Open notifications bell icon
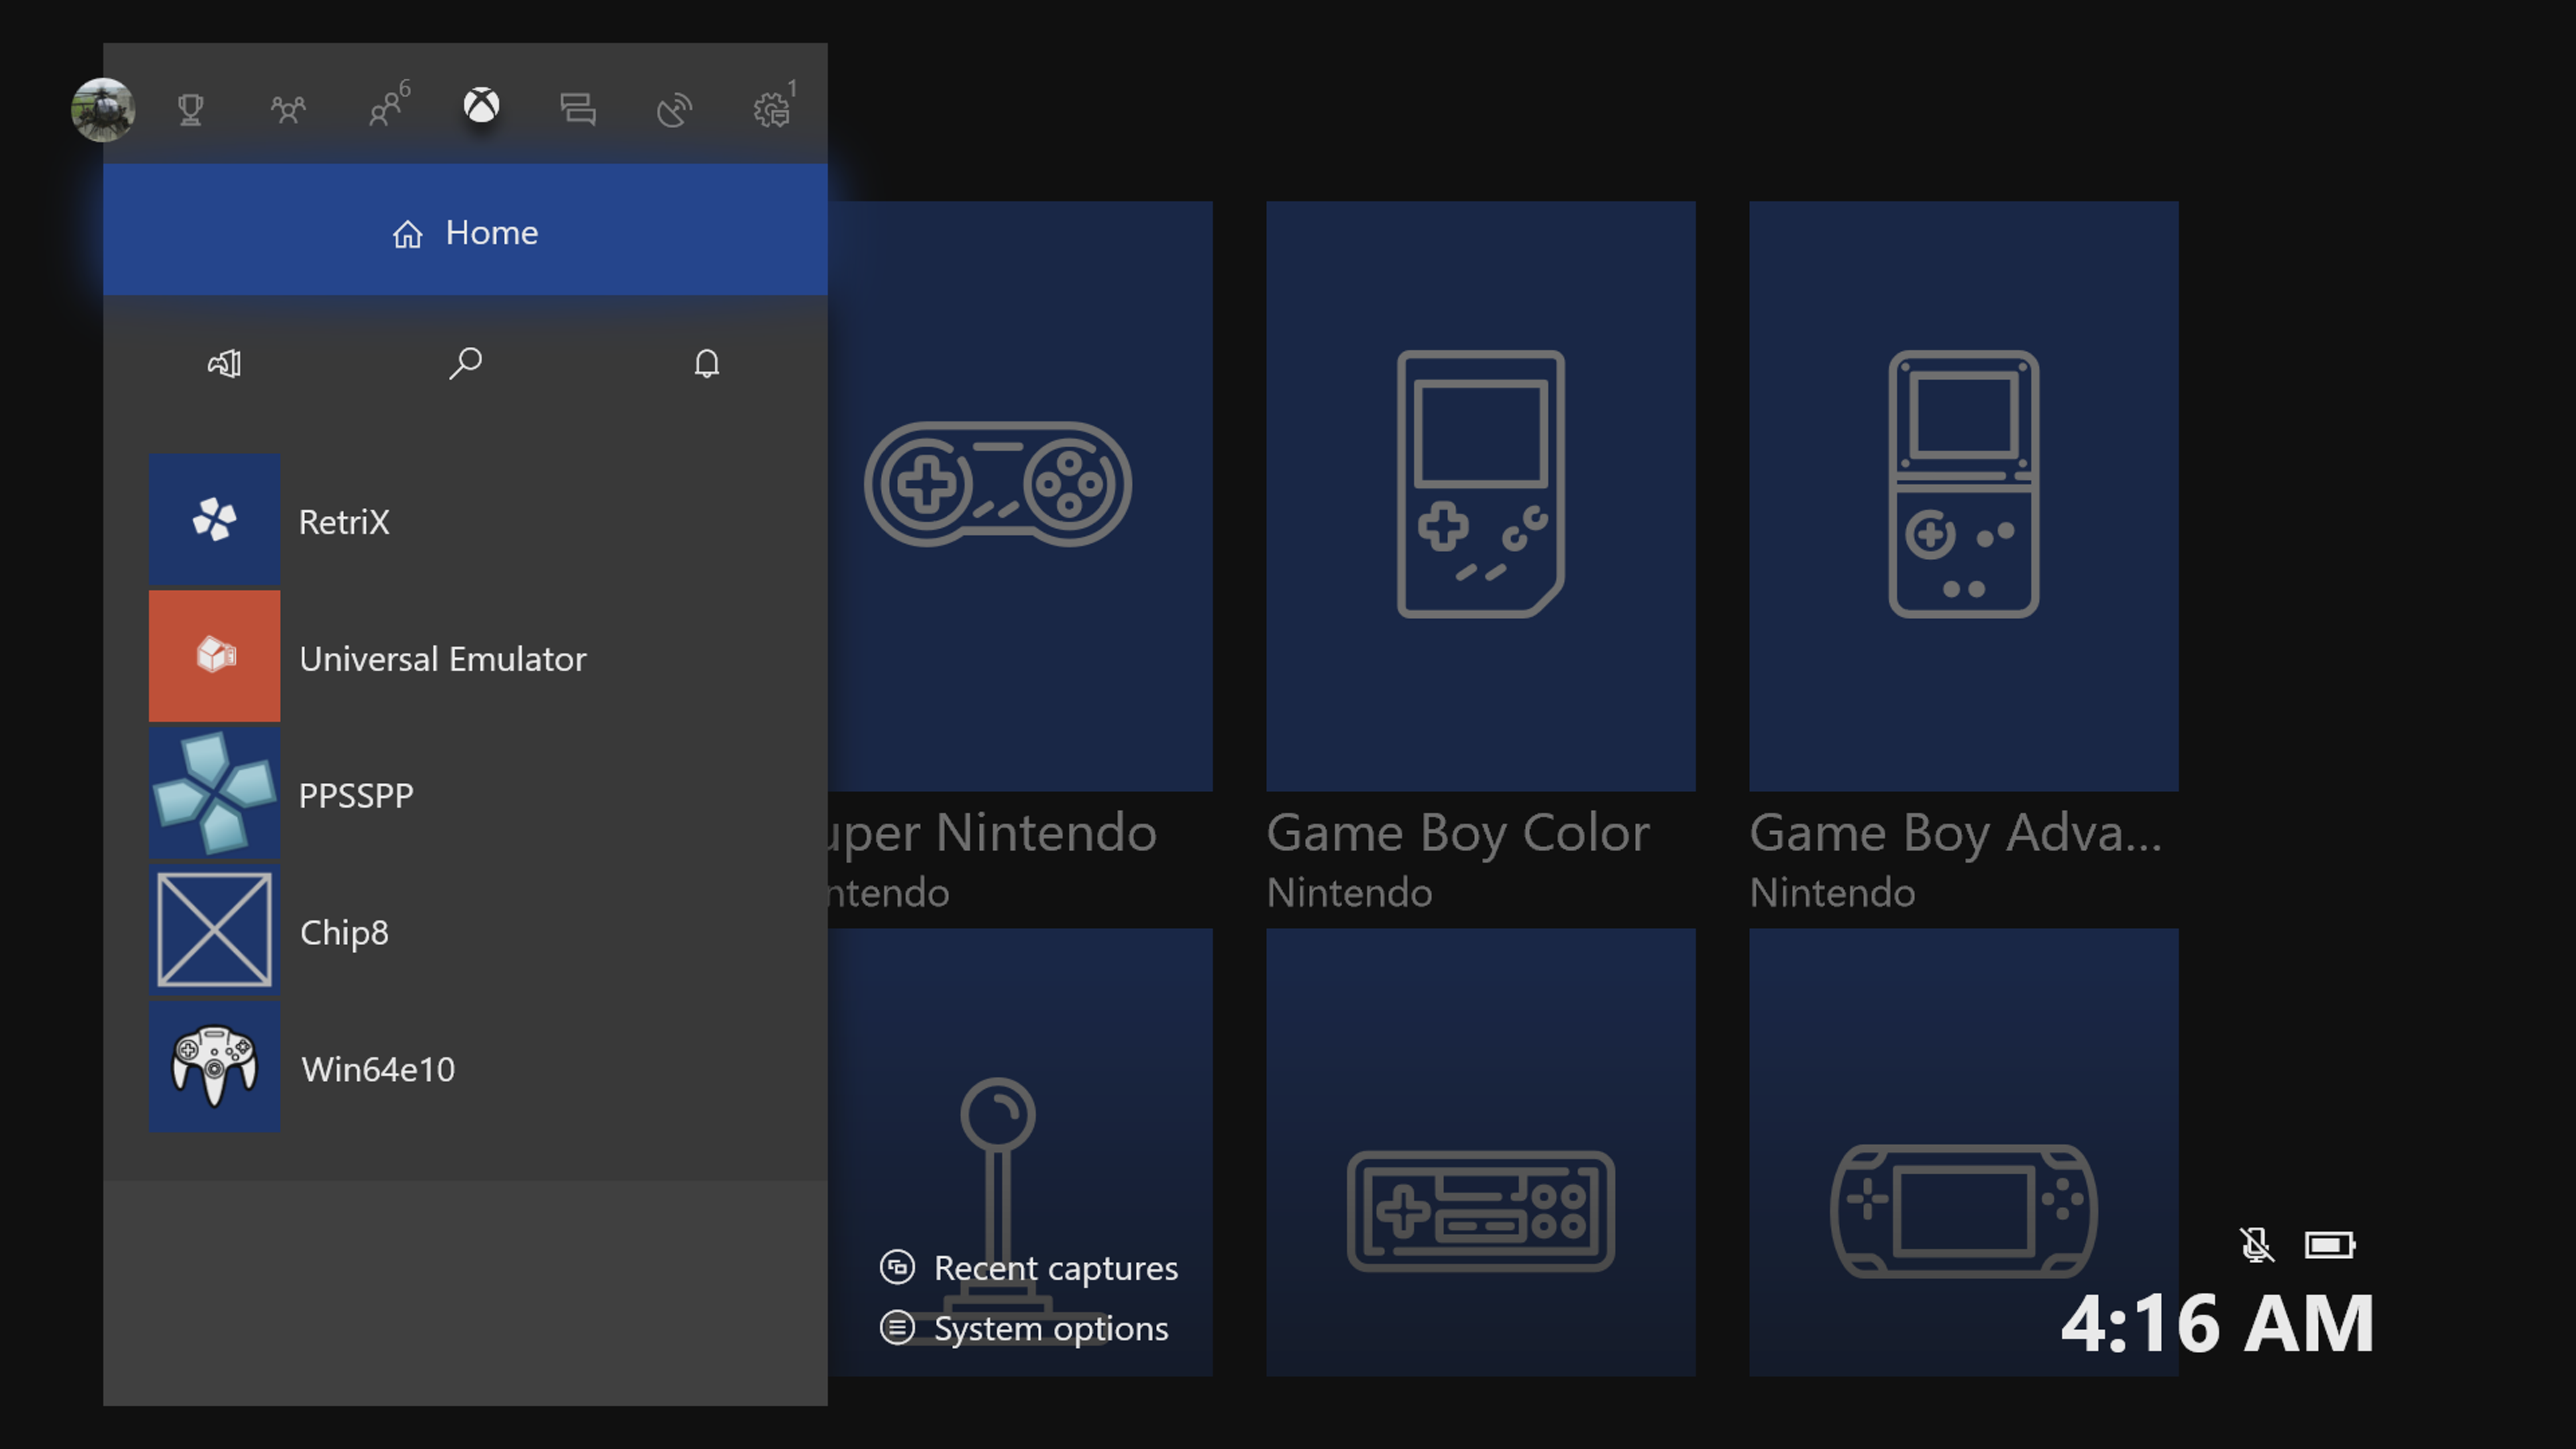 (x=706, y=363)
